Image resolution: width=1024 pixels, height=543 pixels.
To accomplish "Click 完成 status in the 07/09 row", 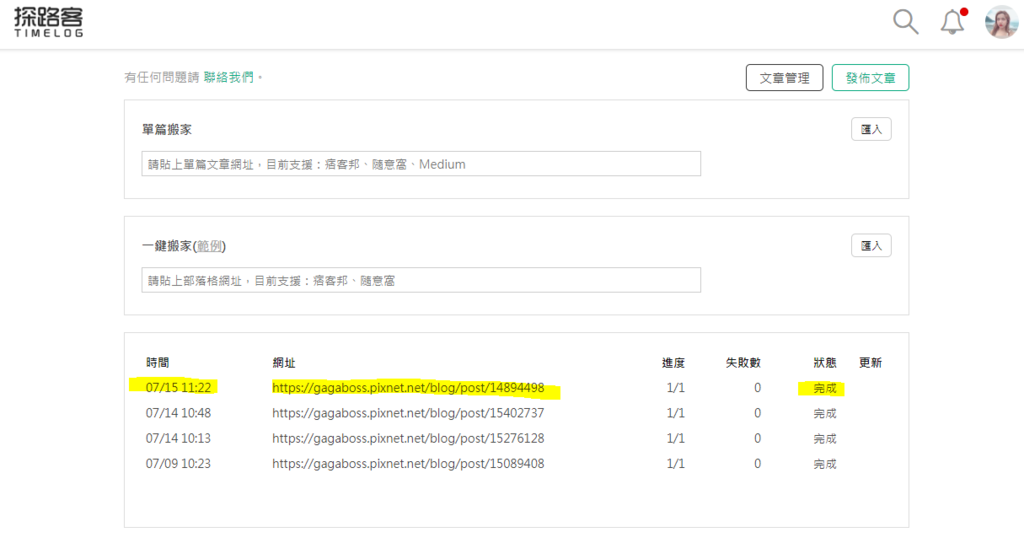I will click(x=825, y=465).
